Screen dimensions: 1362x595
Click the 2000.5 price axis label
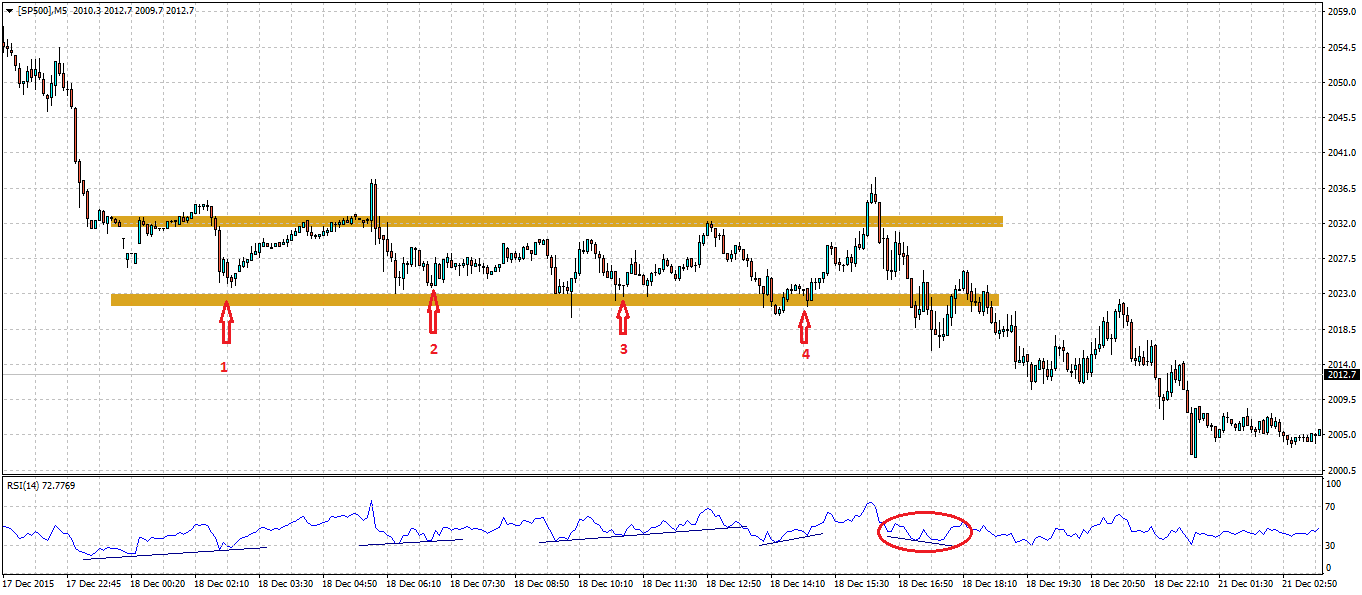click(x=1340, y=470)
